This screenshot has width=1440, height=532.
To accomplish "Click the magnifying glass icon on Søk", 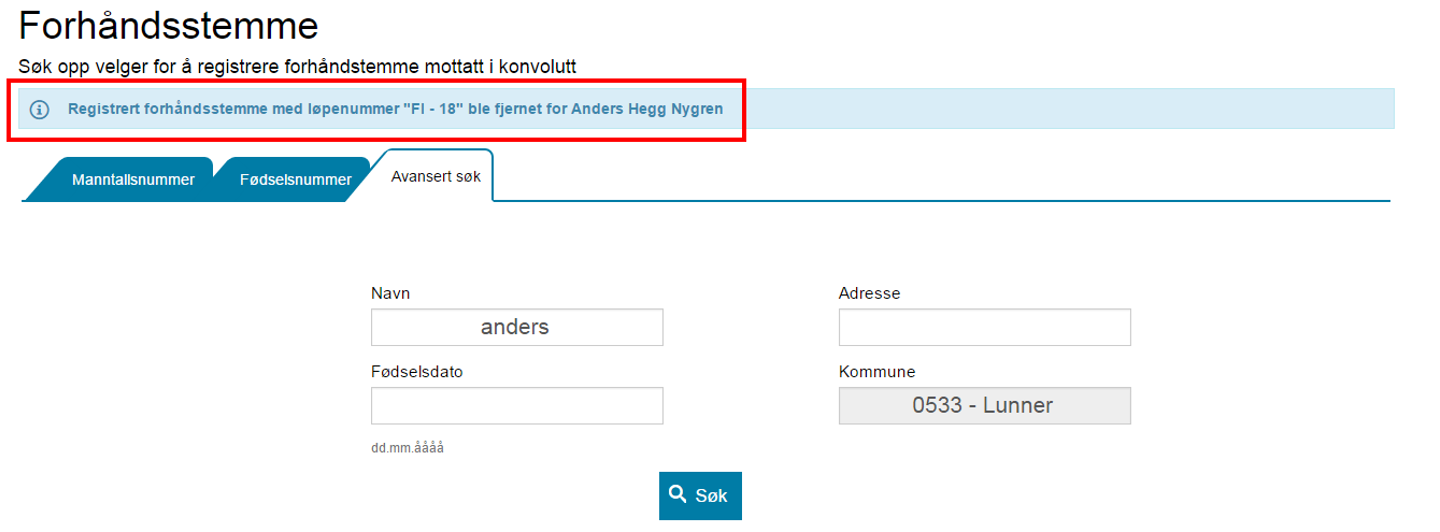I will coord(678,494).
